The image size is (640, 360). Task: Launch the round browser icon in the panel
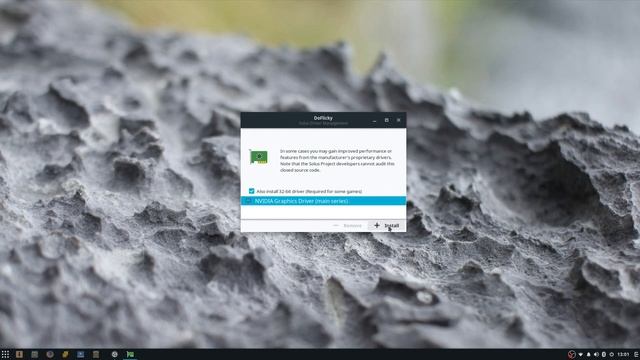(x=50, y=354)
